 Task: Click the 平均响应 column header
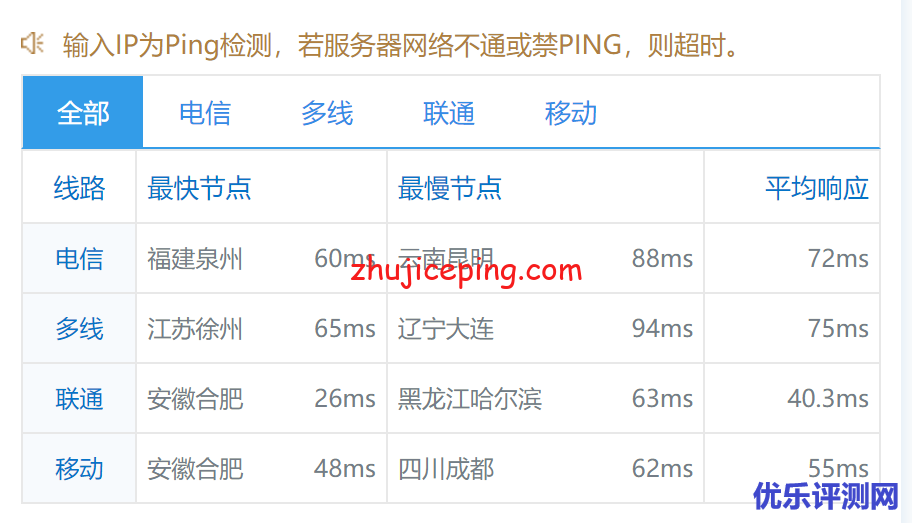817,188
